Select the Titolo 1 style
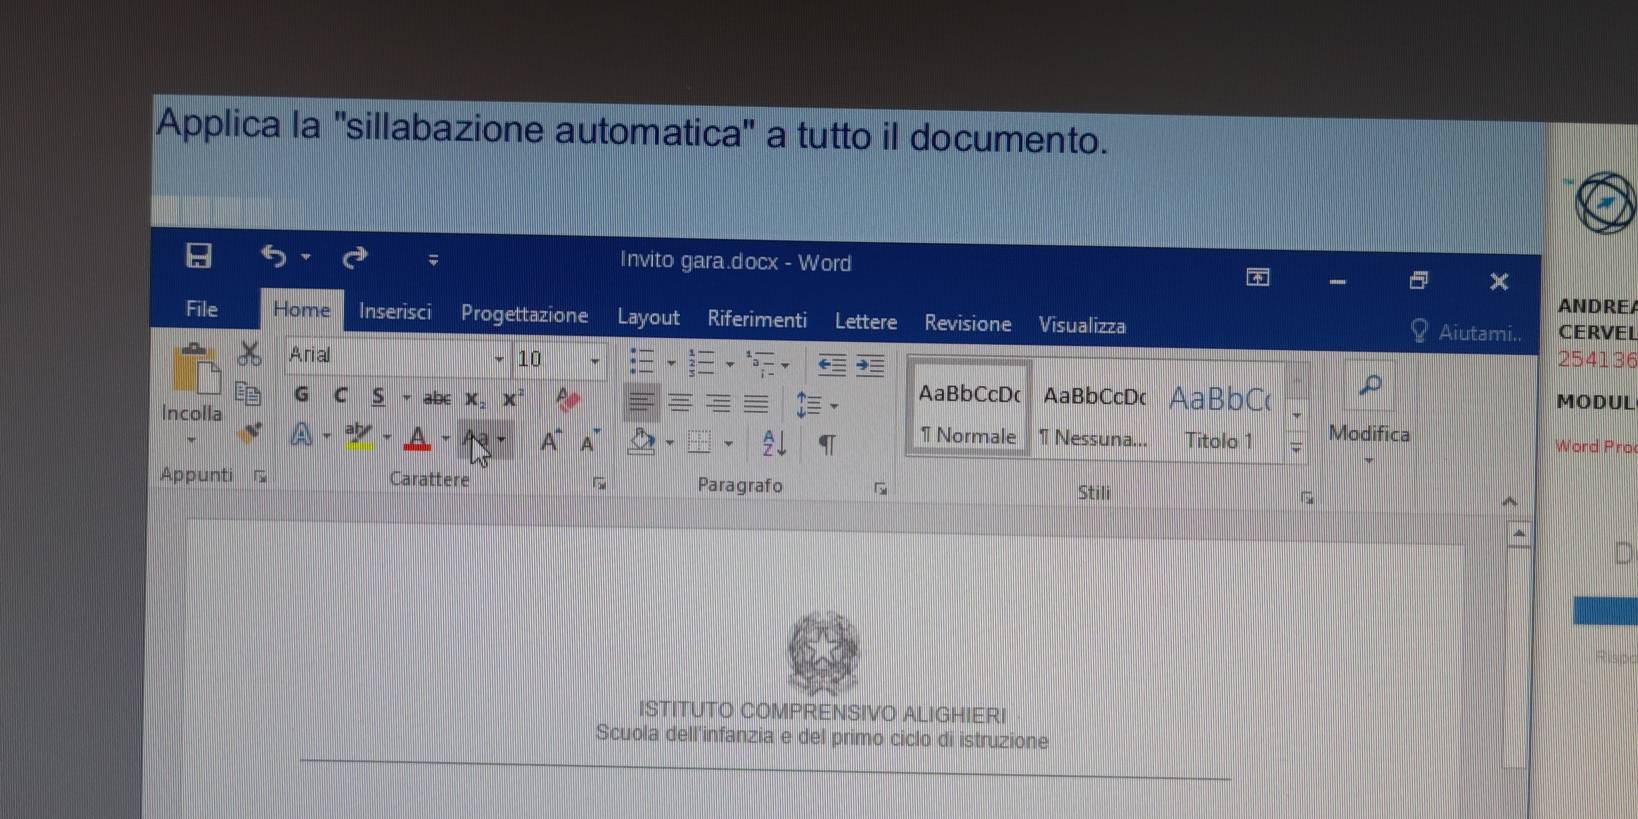 [x=1219, y=416]
